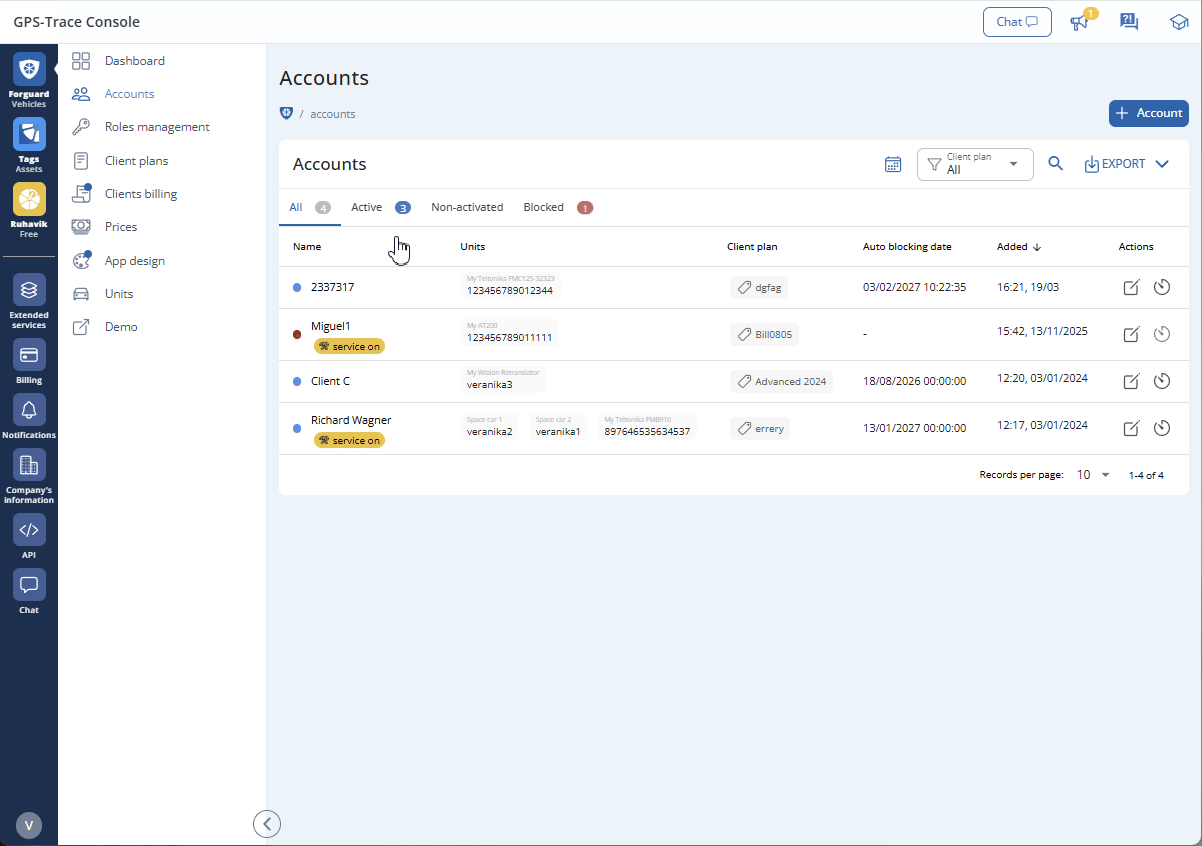Click the shield home breadcrumb icon
Viewport: 1202px width, 846px height.
(286, 113)
